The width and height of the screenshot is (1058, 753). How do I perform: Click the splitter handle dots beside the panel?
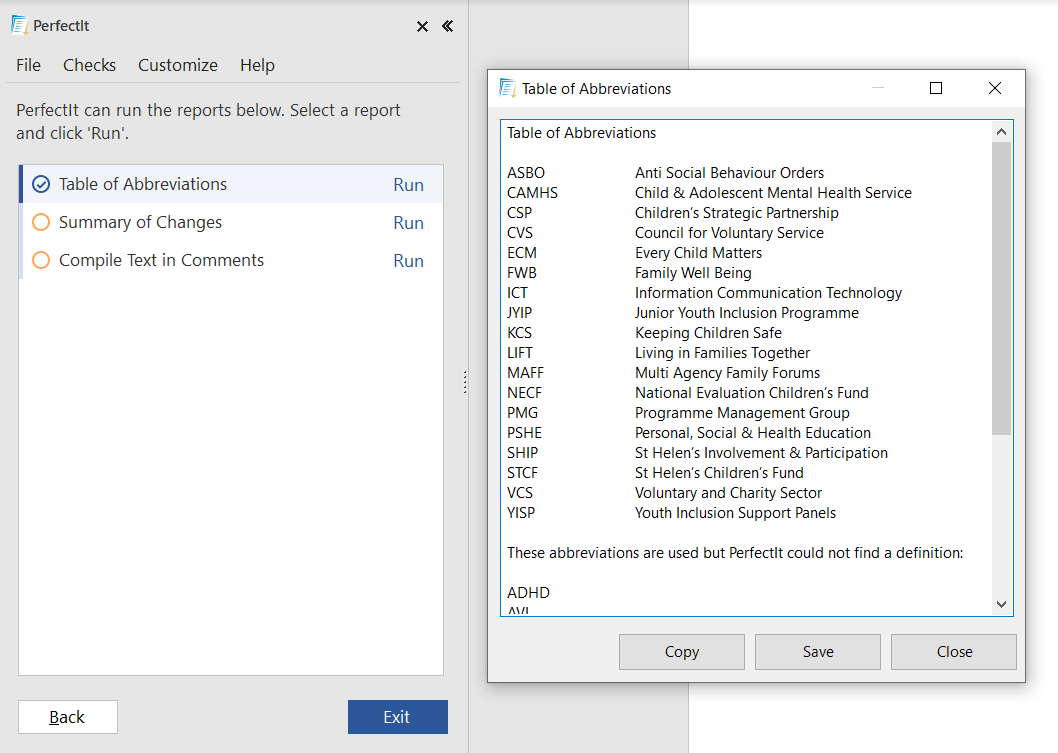pyautogui.click(x=465, y=382)
